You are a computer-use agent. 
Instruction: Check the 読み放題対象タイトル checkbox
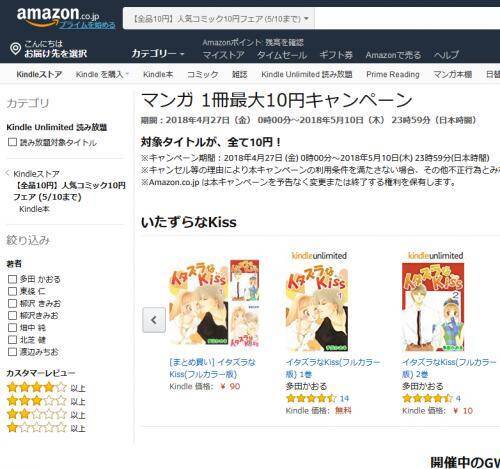click(12, 142)
